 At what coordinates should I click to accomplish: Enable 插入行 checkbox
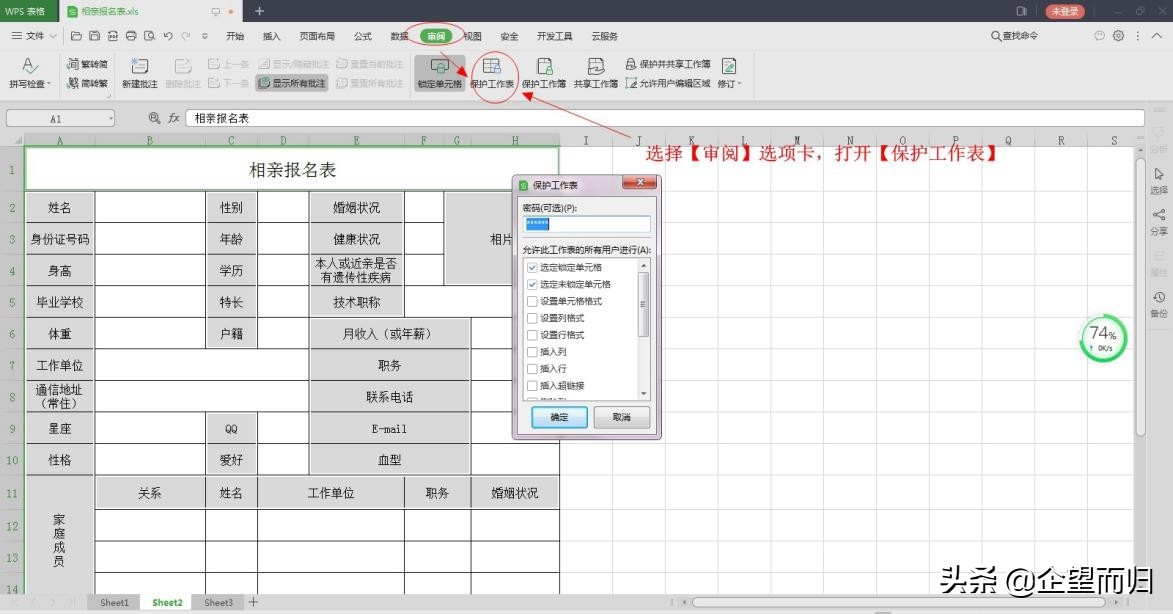click(532, 369)
